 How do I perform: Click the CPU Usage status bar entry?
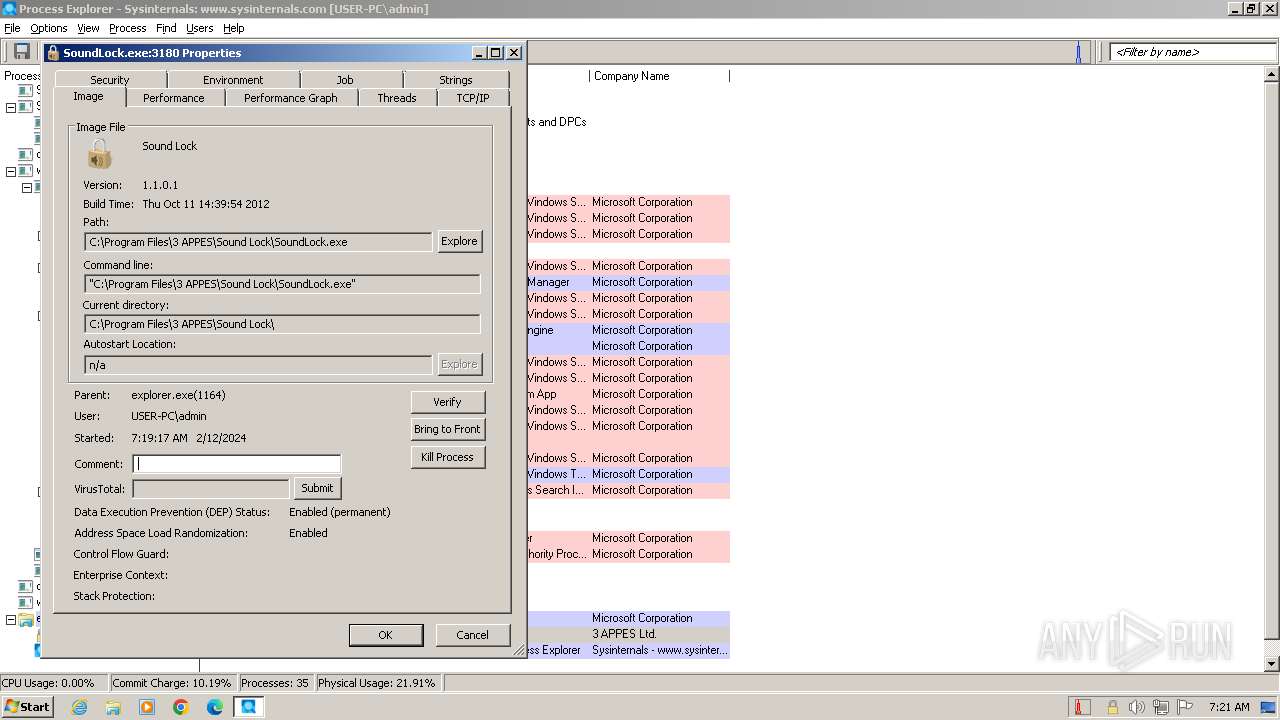pos(54,683)
